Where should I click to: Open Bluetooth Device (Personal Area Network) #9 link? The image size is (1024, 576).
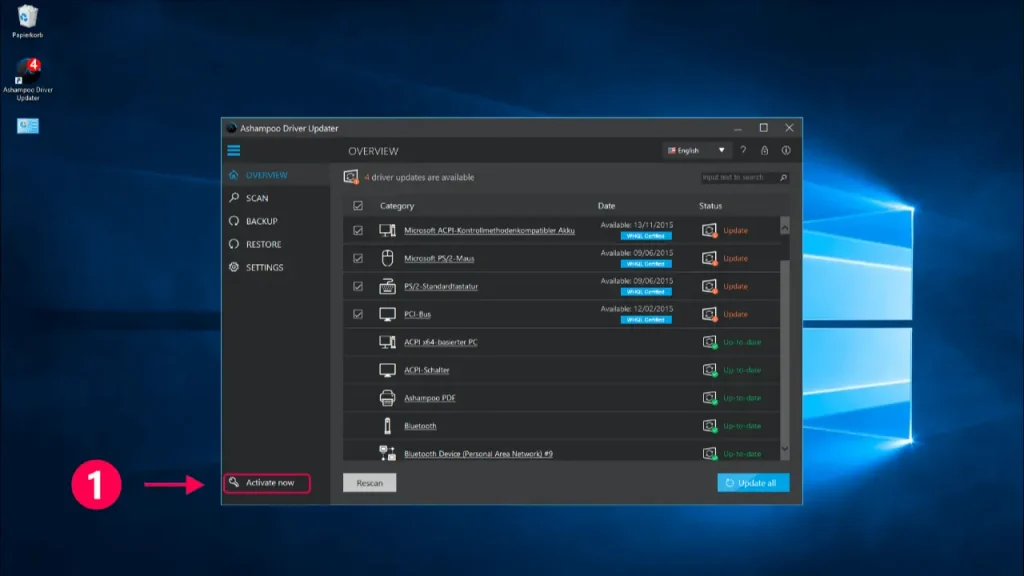click(478, 454)
